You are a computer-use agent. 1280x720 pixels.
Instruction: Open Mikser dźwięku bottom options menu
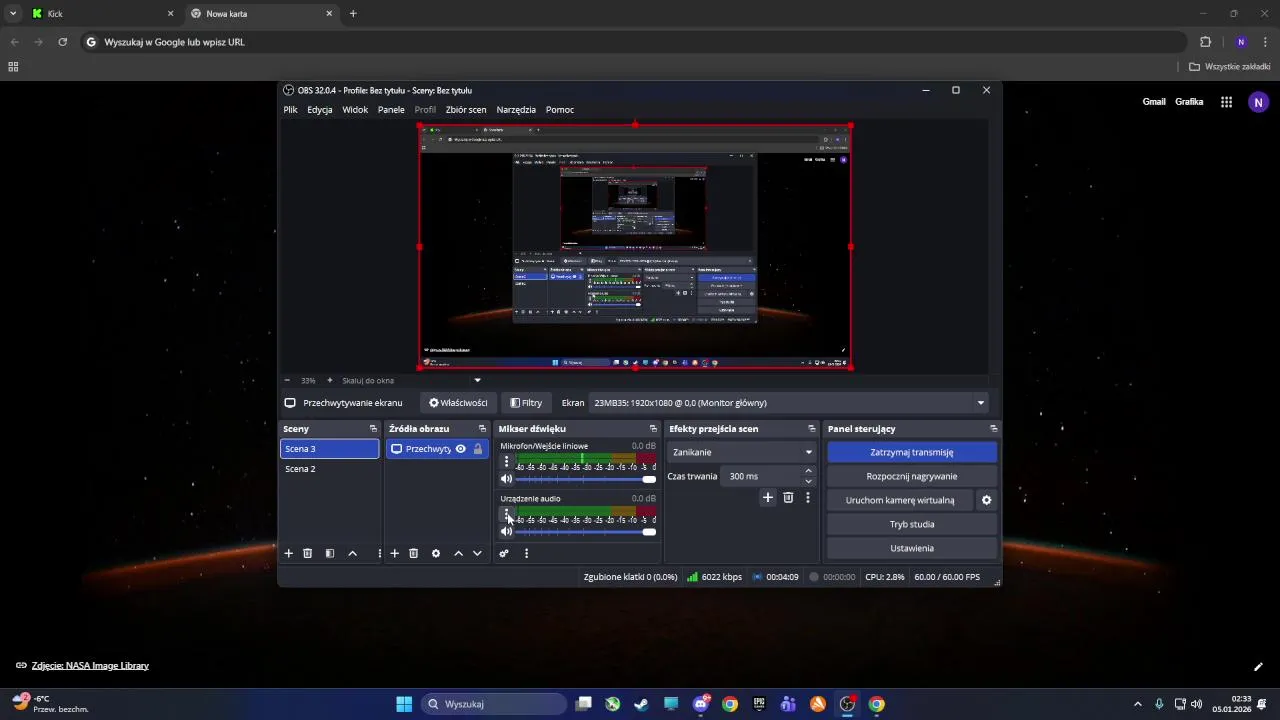tap(526, 553)
